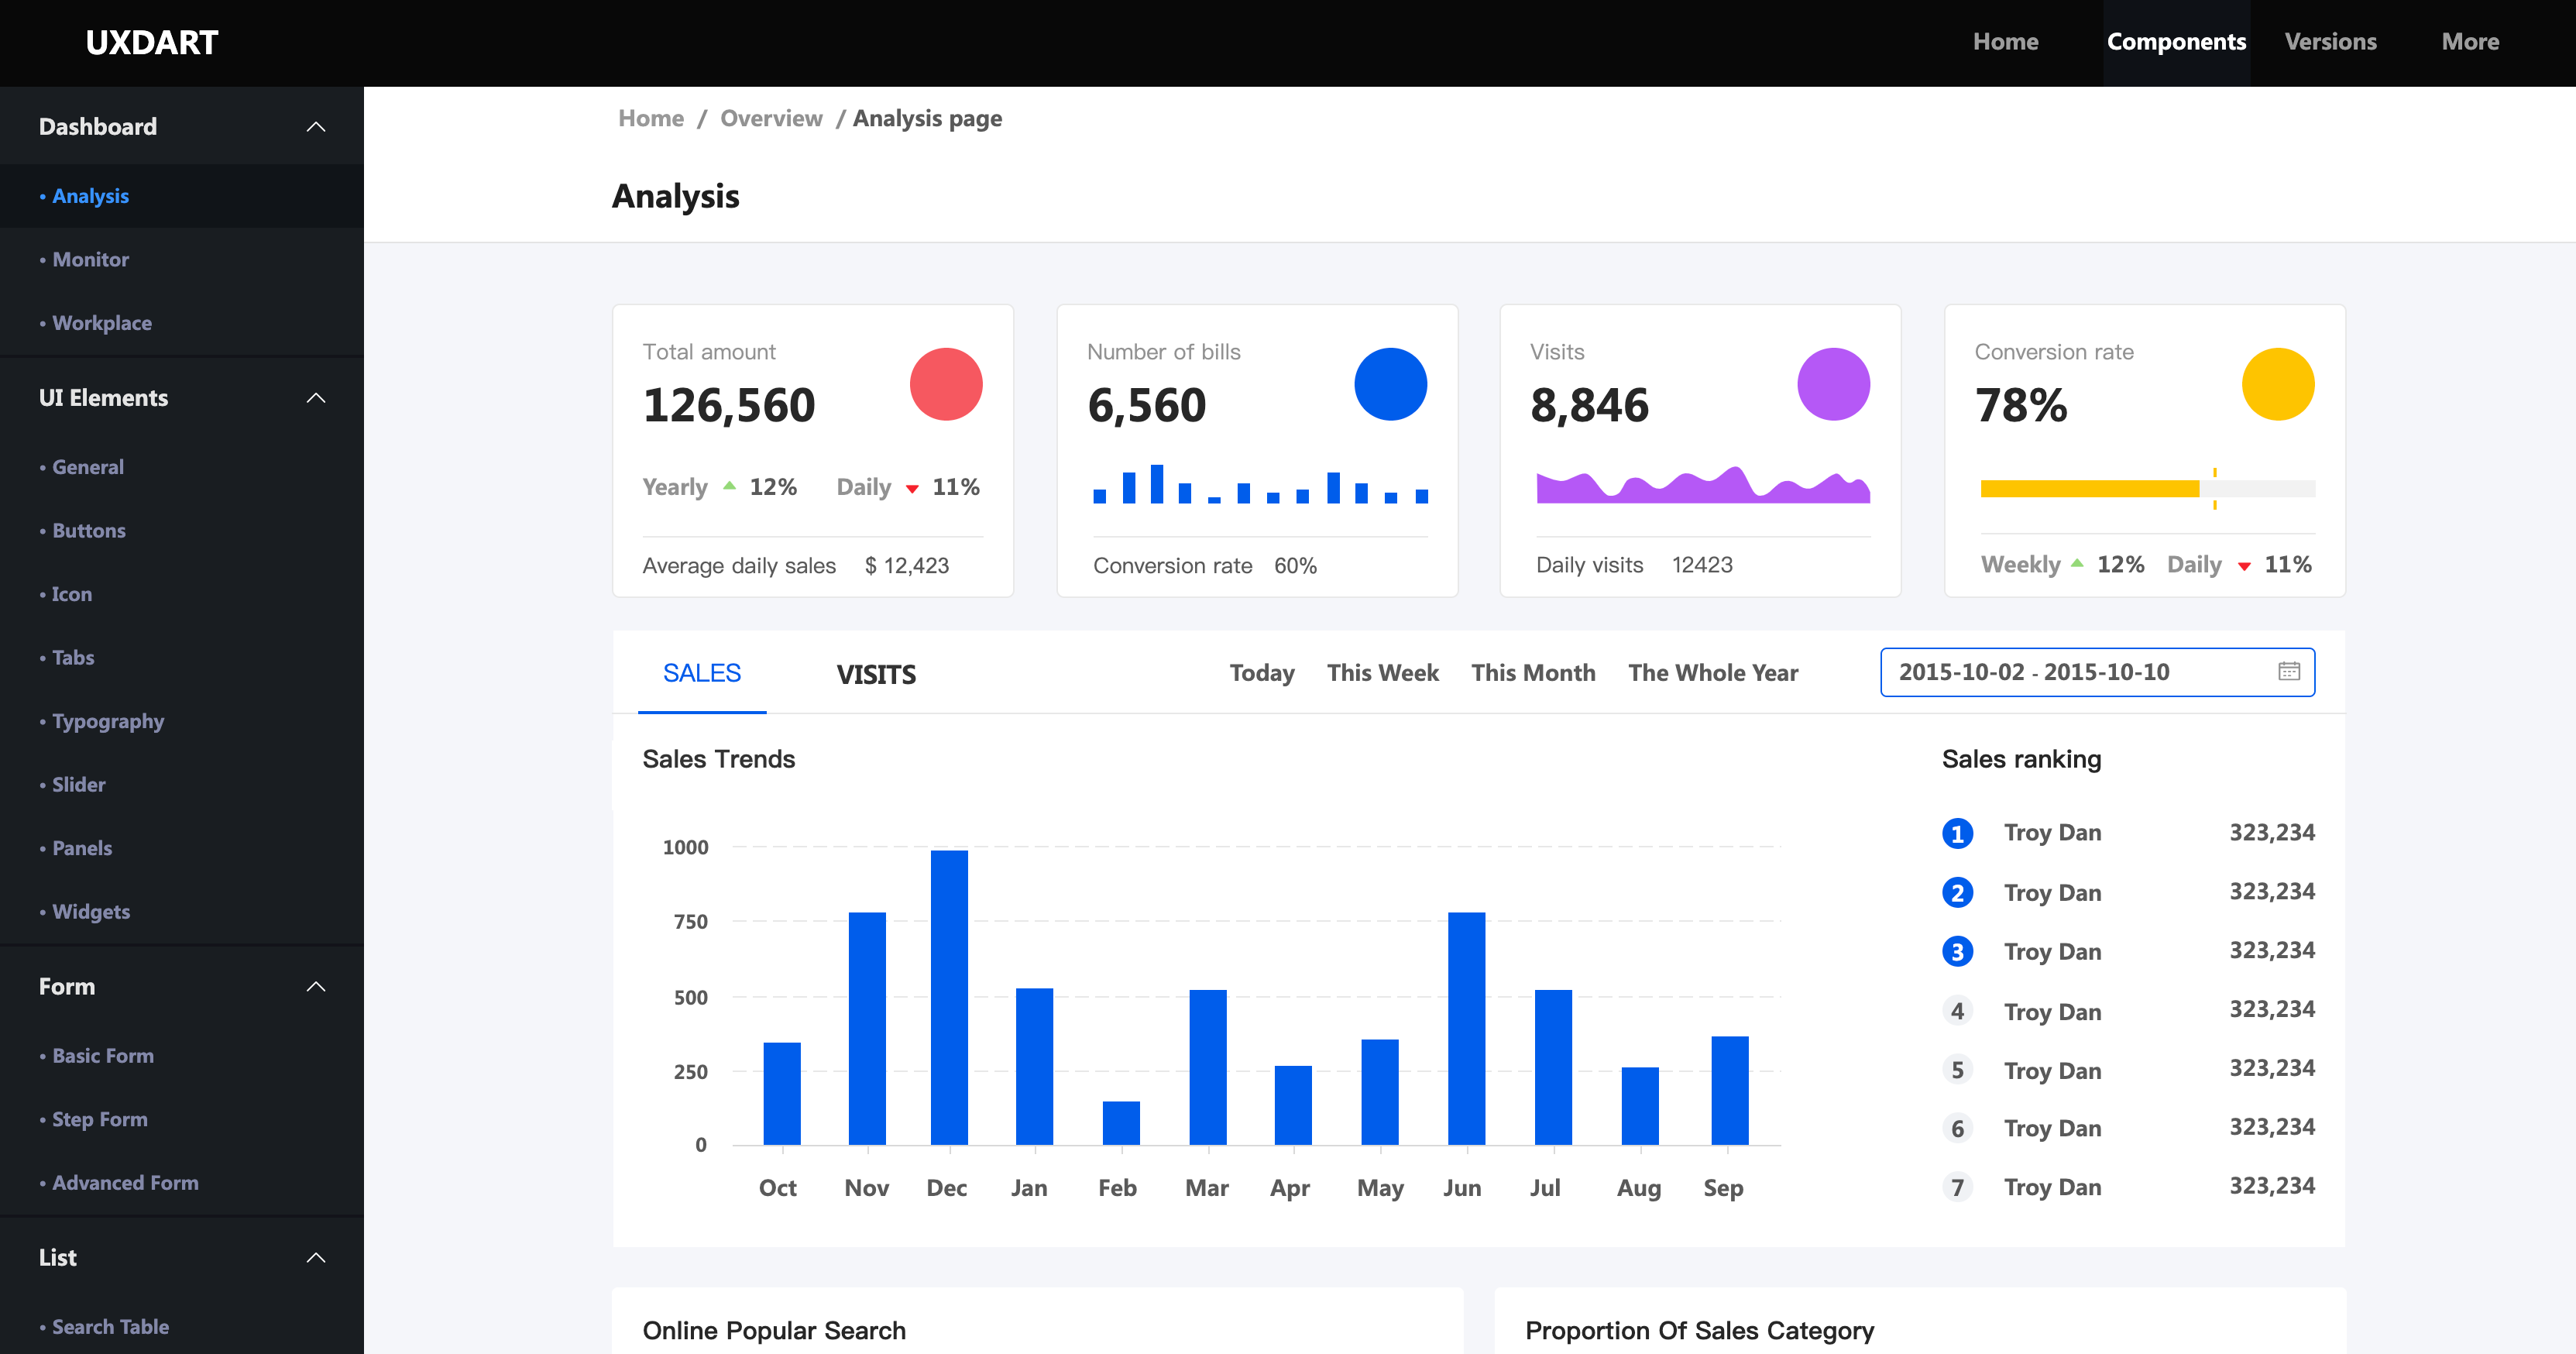This screenshot has height=1354, width=2576.
Task: Click rank 1 badge in Sales ranking
Action: 1957,833
